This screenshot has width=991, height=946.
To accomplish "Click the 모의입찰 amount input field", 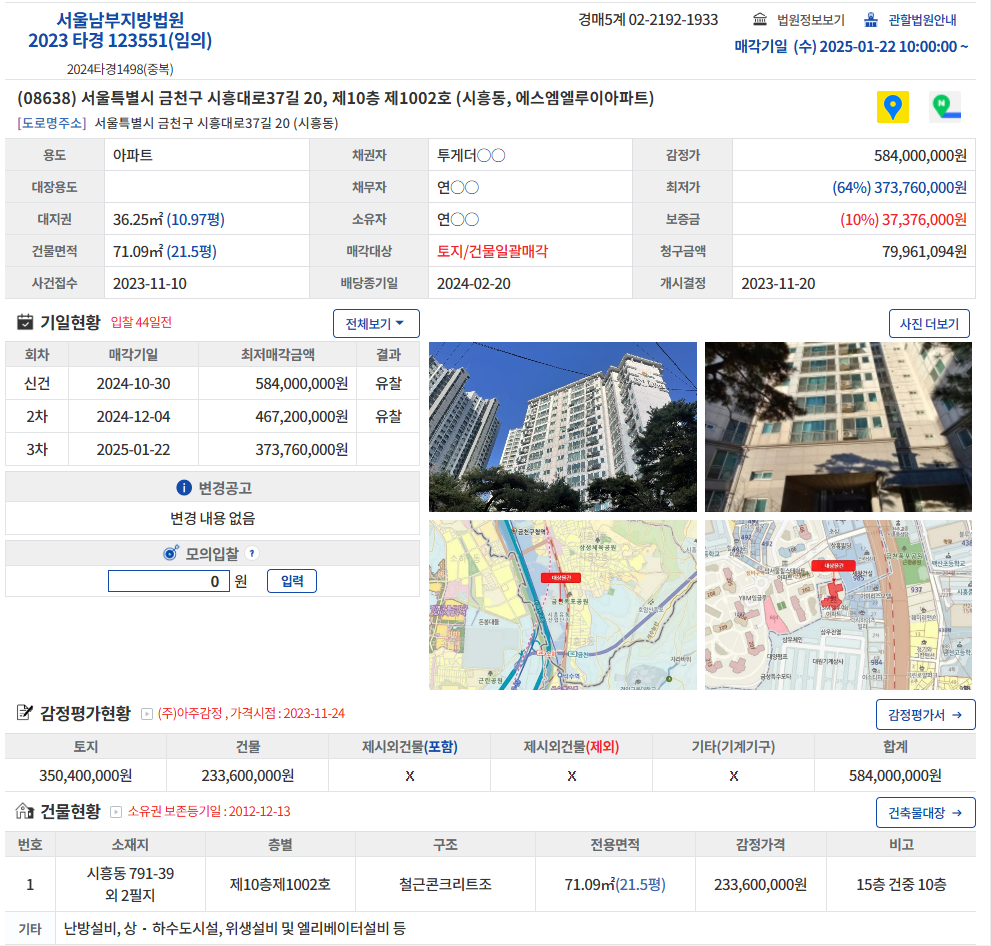I will click(169, 581).
